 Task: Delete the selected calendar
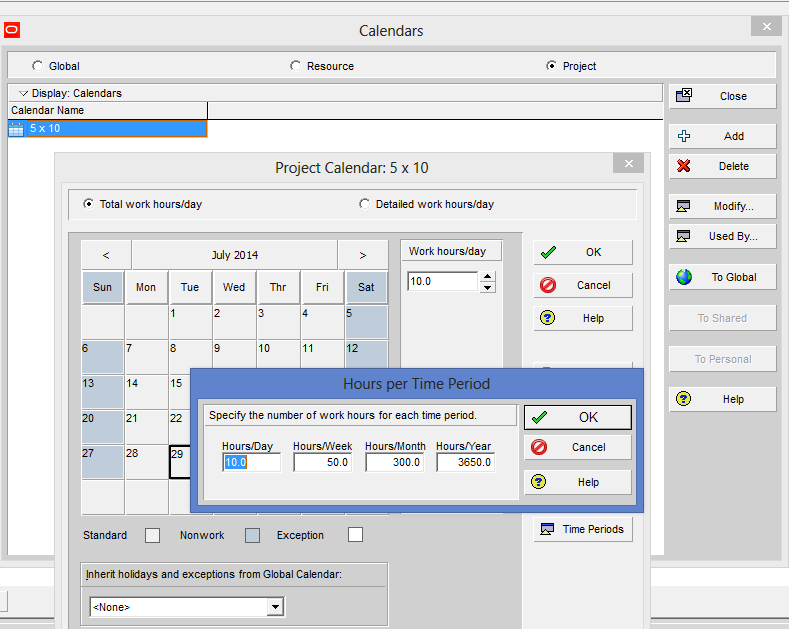point(722,166)
